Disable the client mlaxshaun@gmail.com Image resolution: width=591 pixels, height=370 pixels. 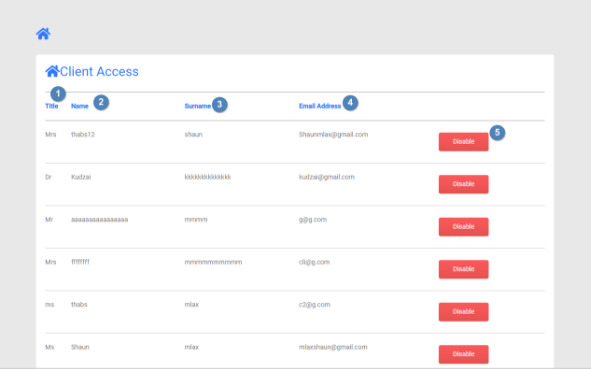(463, 355)
